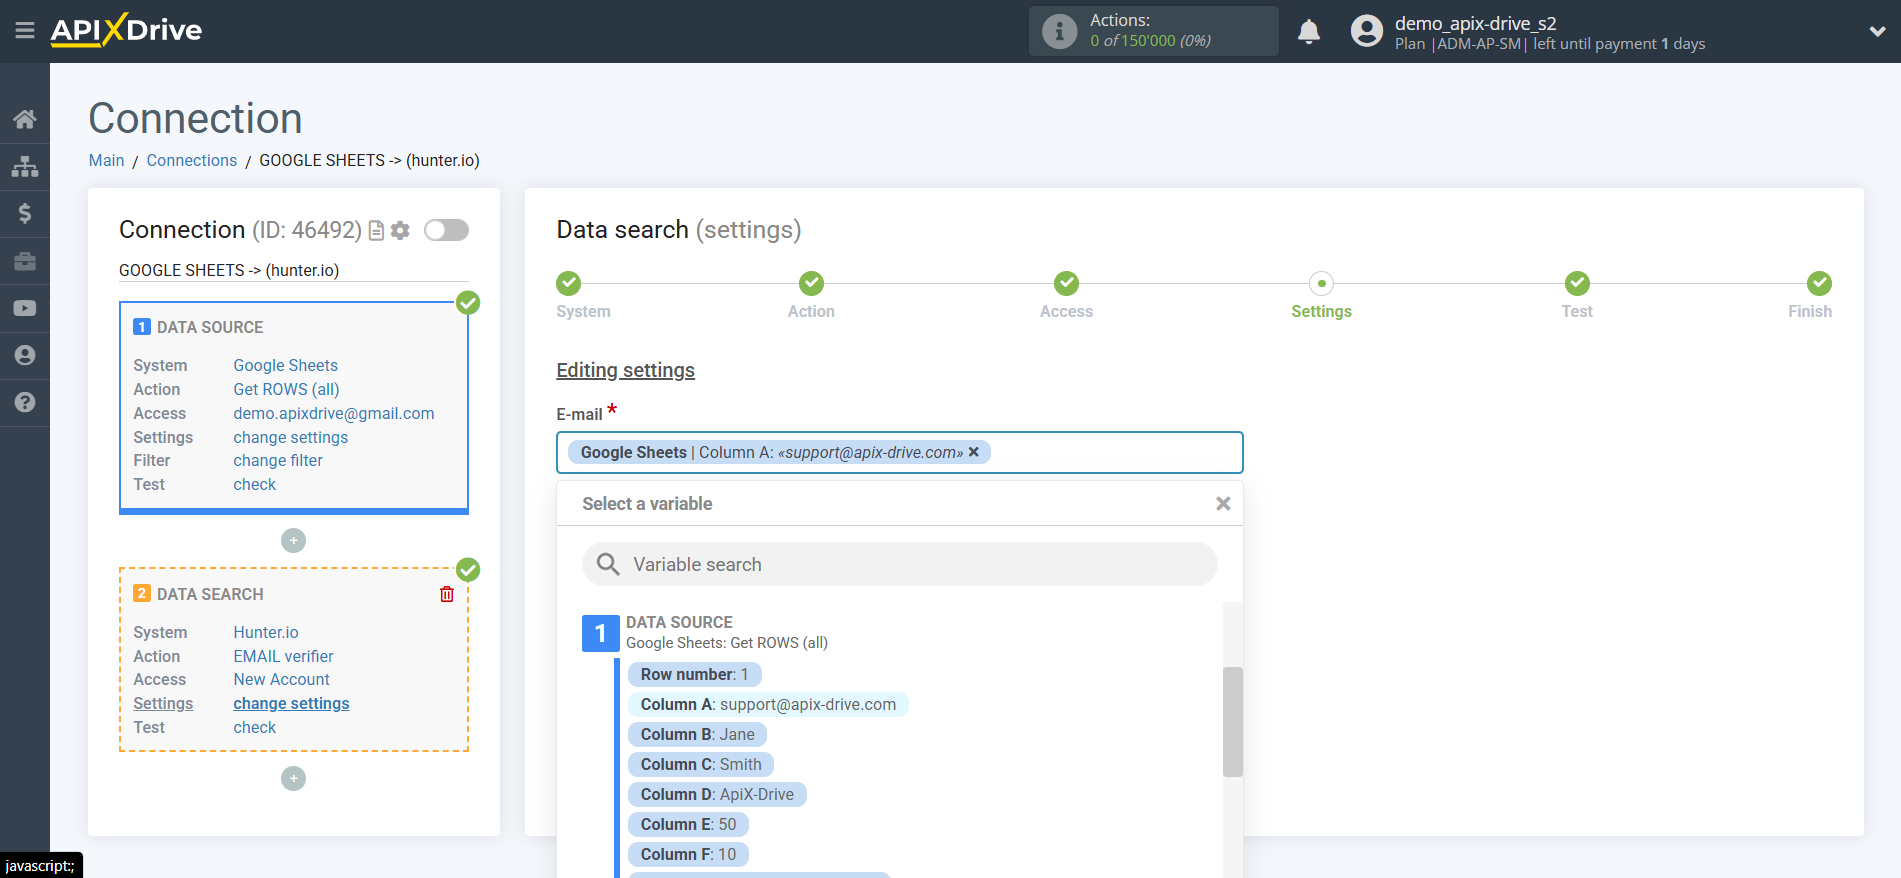Go to the Test step
This screenshot has width=1901, height=878.
1577,284
